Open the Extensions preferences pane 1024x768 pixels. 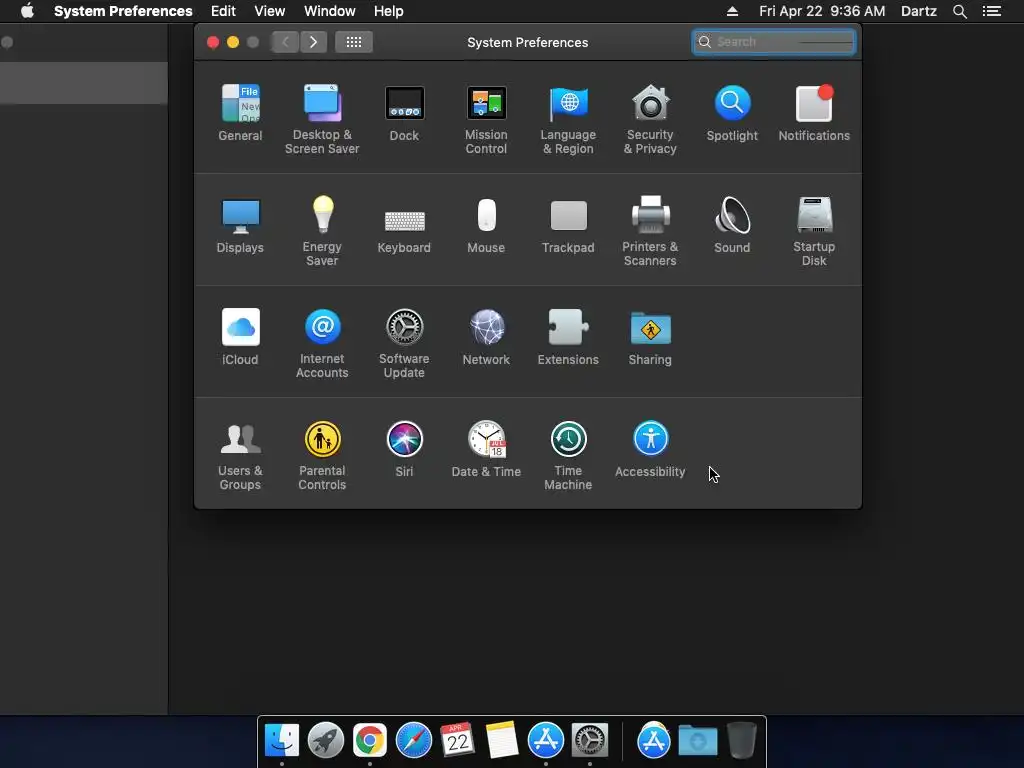click(x=568, y=336)
